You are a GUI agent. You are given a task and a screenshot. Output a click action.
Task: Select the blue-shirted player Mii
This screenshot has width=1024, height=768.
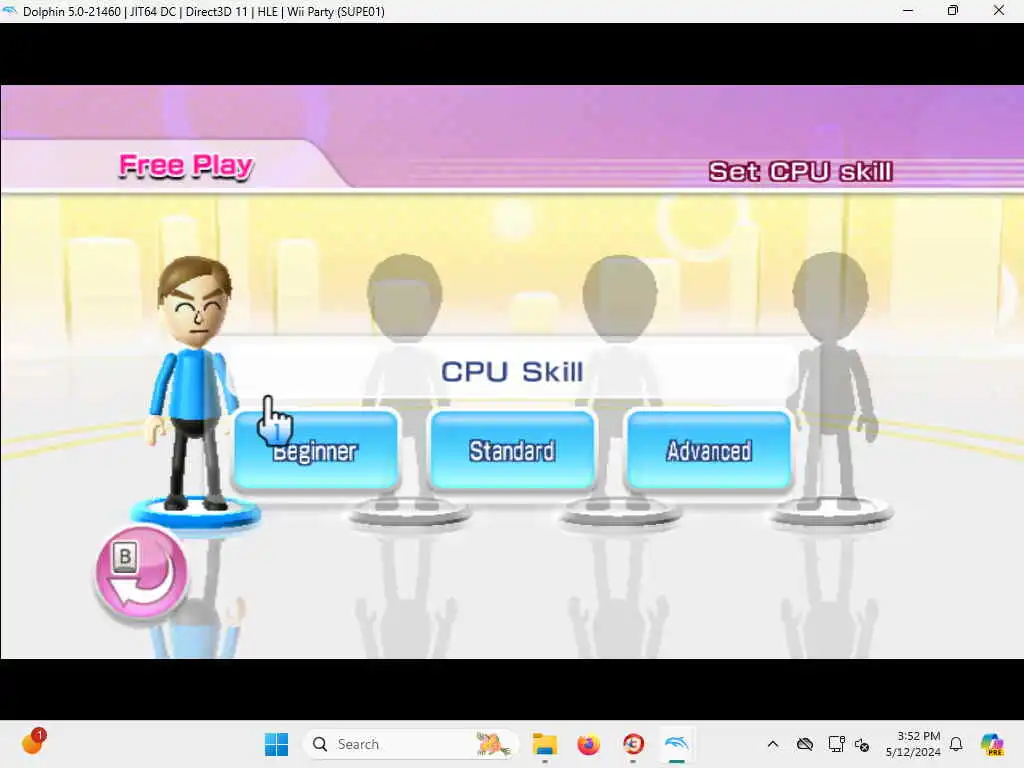tap(192, 382)
